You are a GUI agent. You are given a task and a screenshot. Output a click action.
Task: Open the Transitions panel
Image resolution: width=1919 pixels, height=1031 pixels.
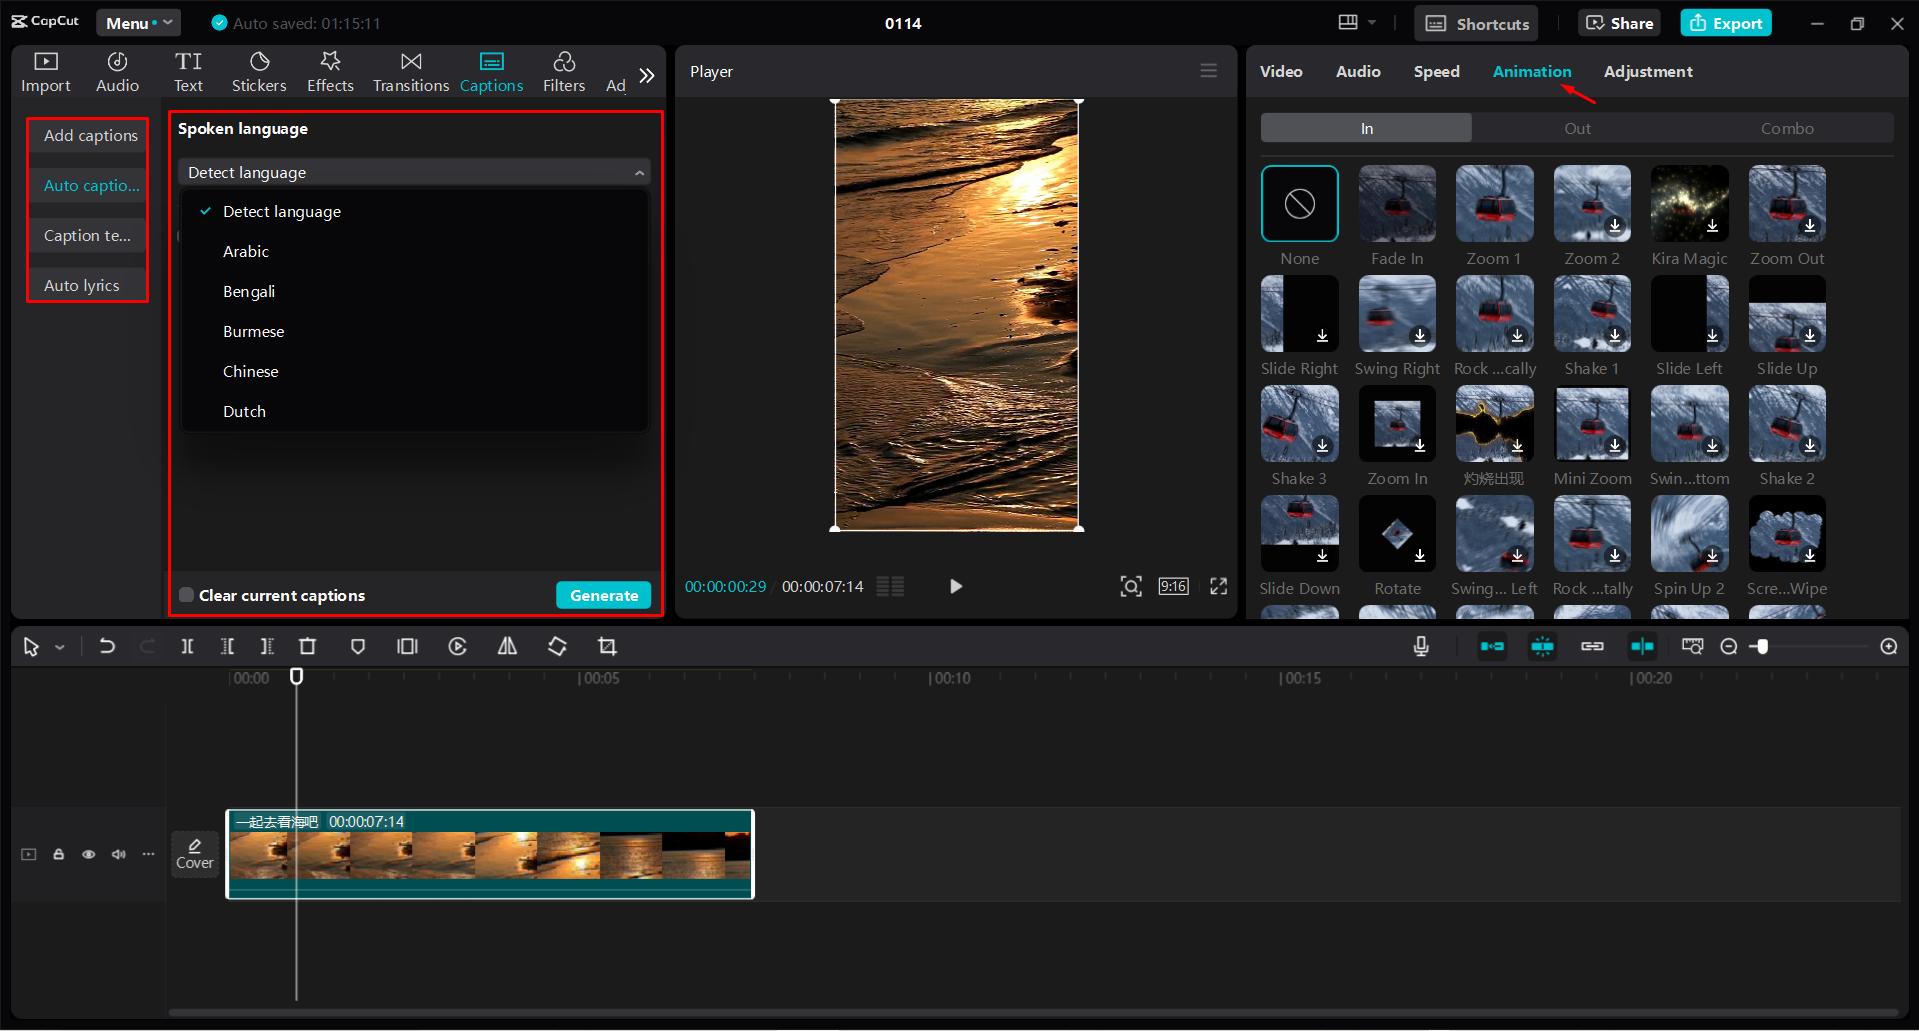tap(410, 71)
